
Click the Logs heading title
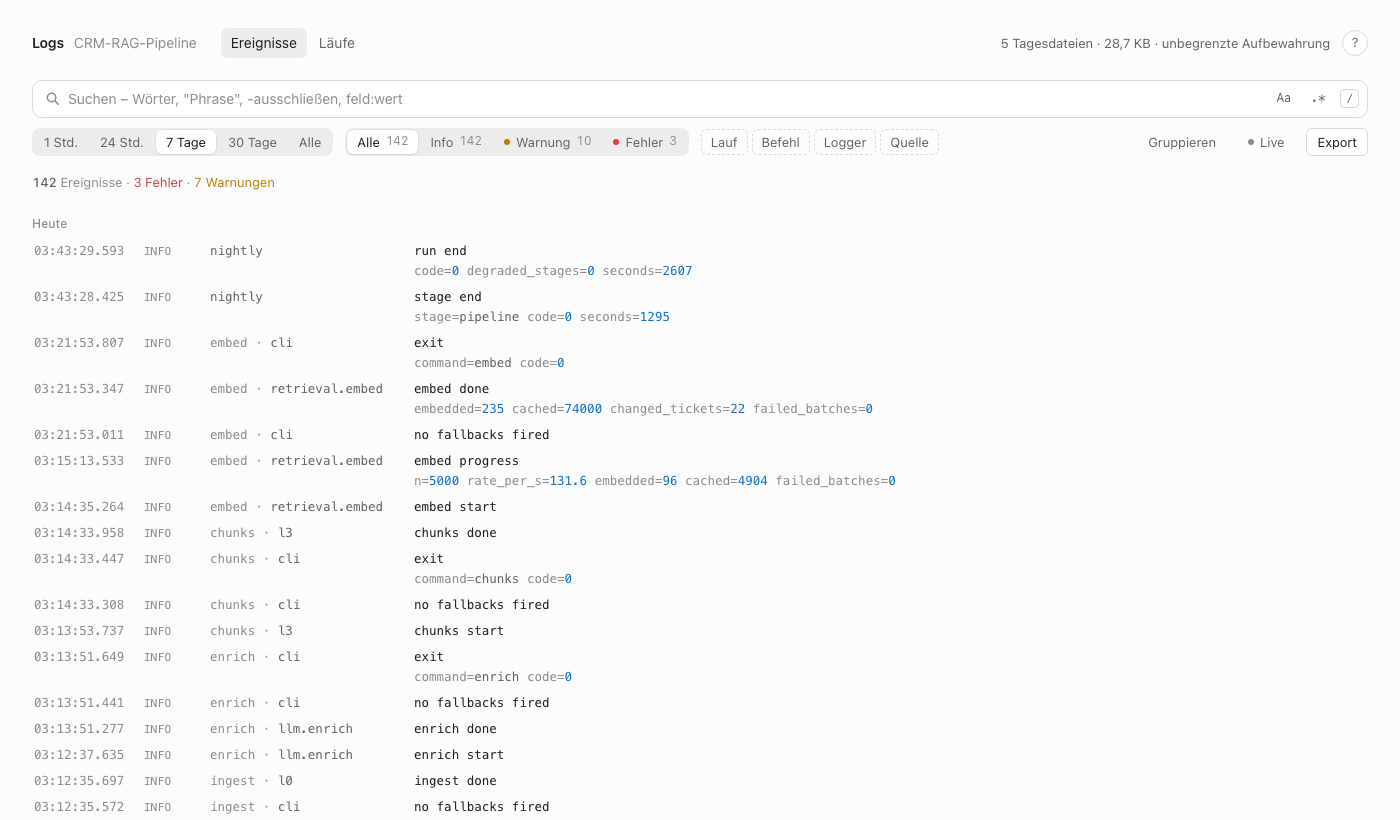coord(48,43)
